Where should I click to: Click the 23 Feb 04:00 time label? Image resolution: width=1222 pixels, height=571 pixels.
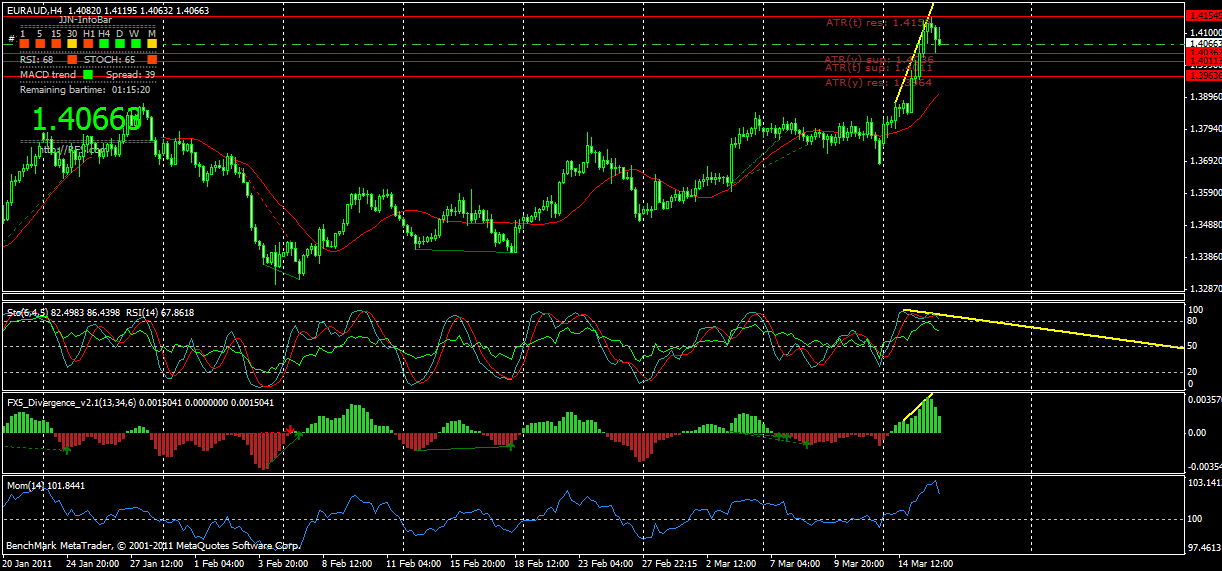coord(606,564)
